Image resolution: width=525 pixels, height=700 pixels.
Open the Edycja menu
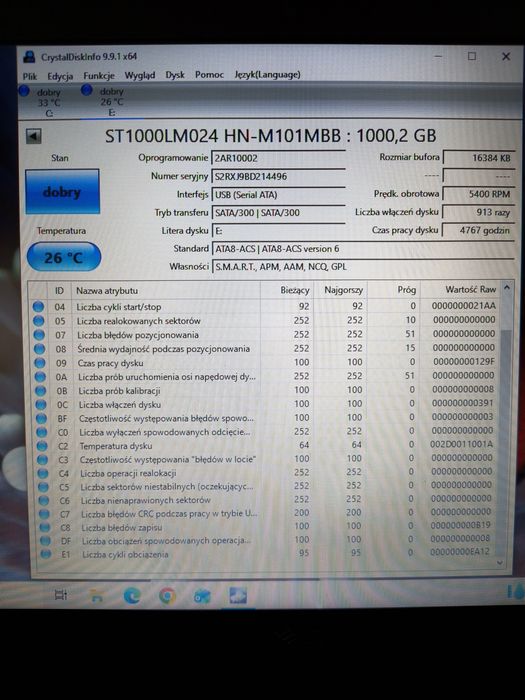coord(60,76)
